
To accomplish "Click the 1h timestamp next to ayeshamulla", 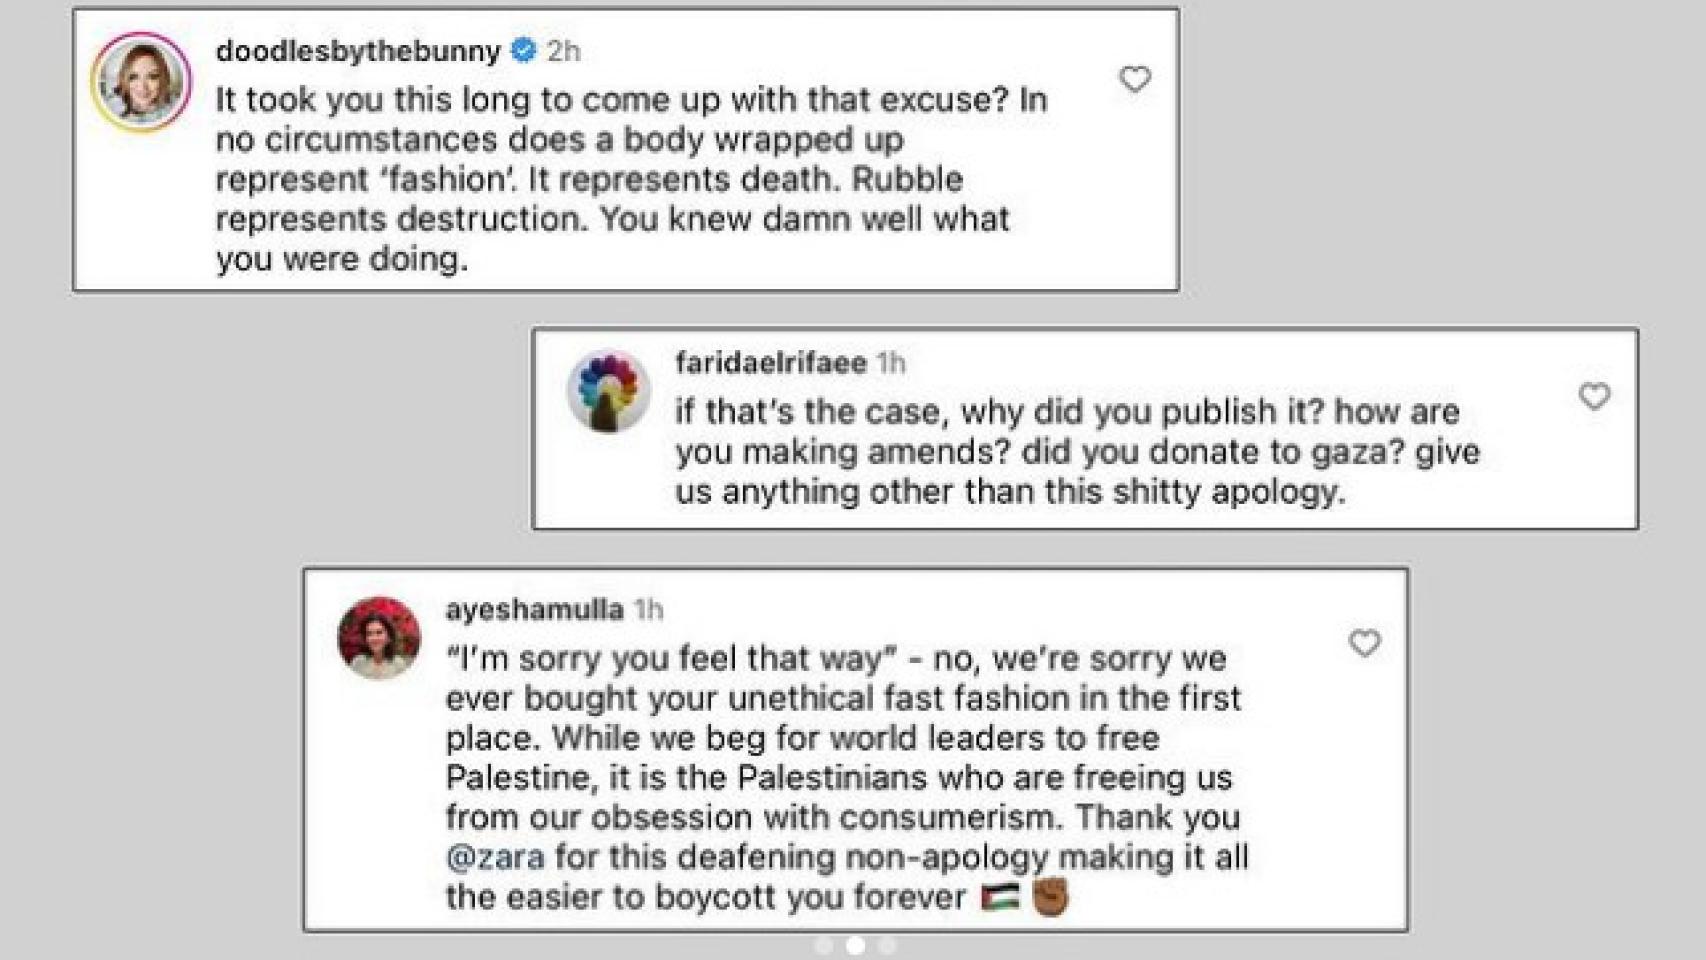I will point(649,609).
